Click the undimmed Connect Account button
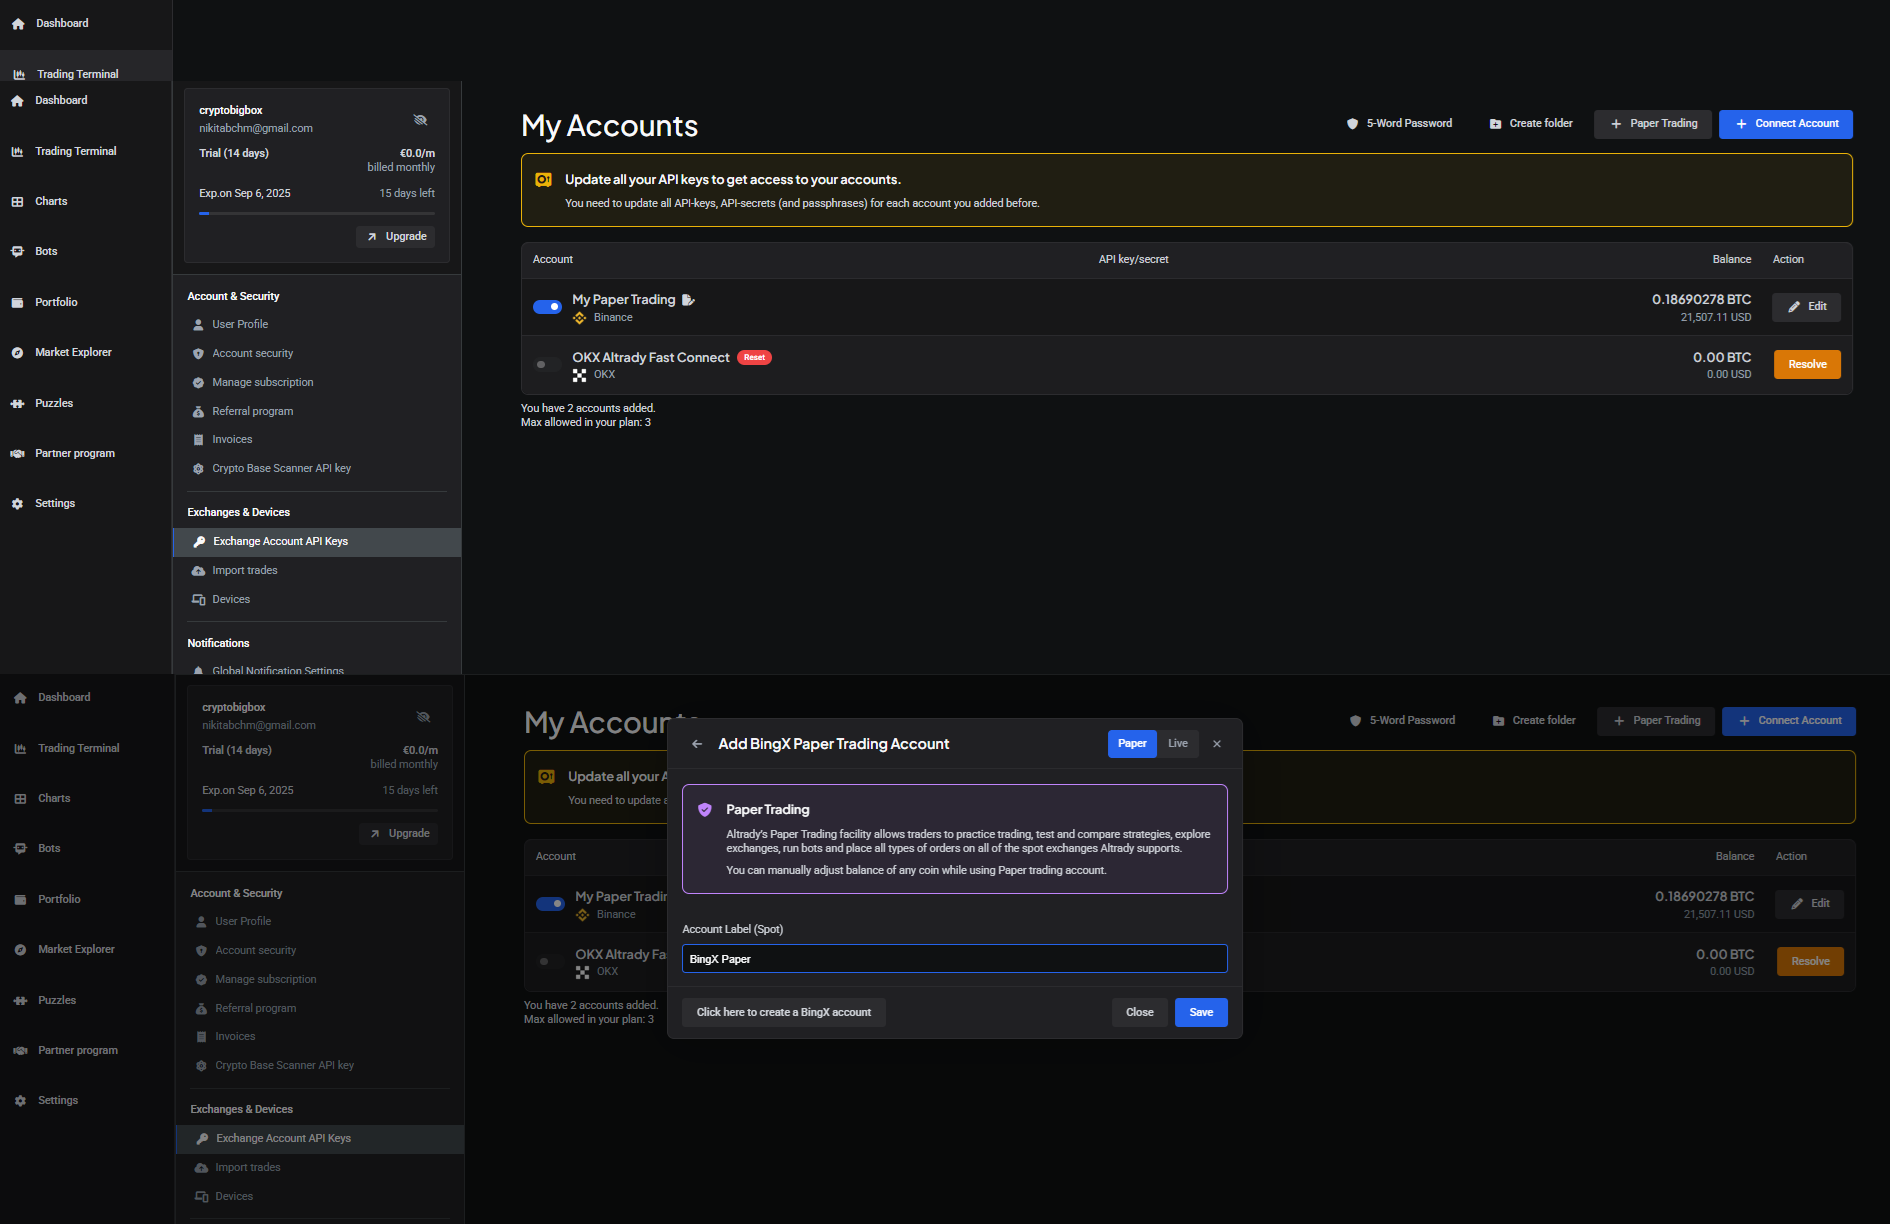Screen dimensions: 1890x1224 [1786, 124]
